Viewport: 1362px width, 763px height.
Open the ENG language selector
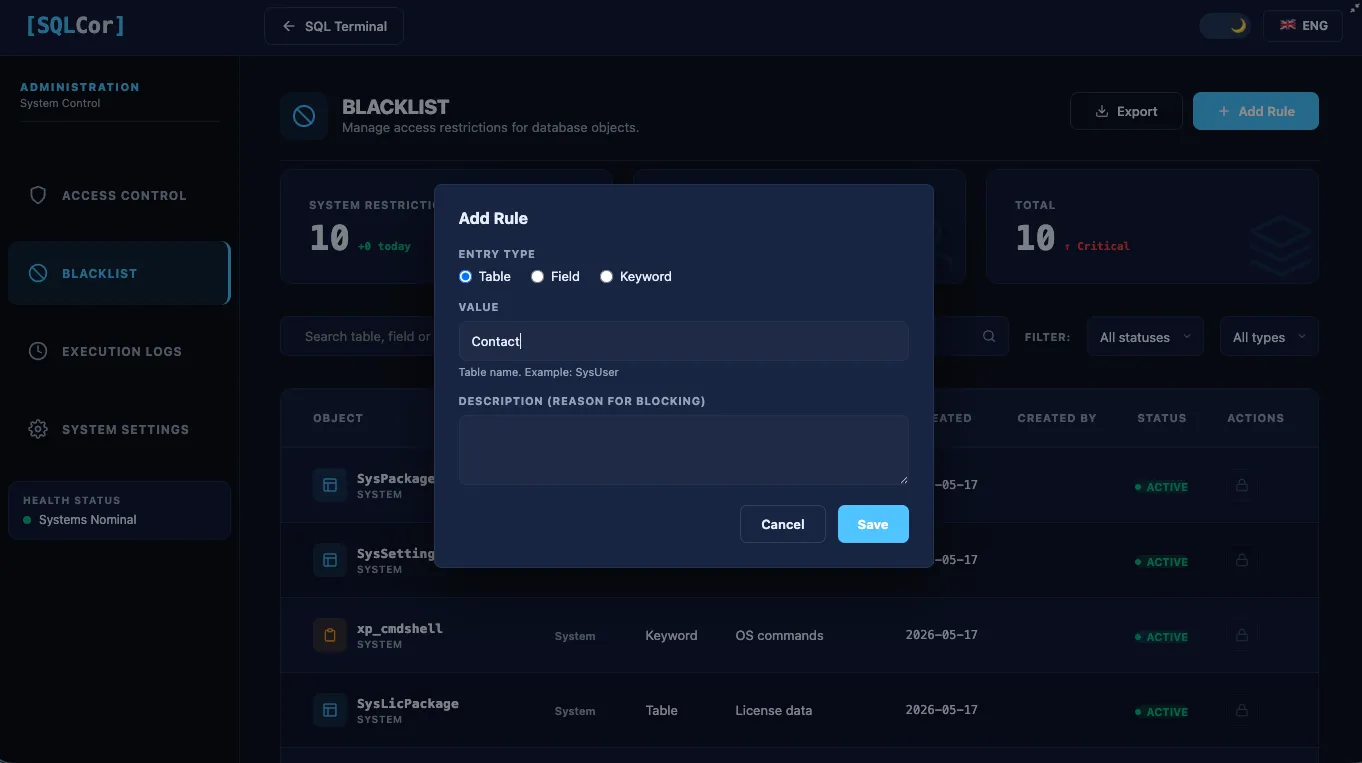1302,26
